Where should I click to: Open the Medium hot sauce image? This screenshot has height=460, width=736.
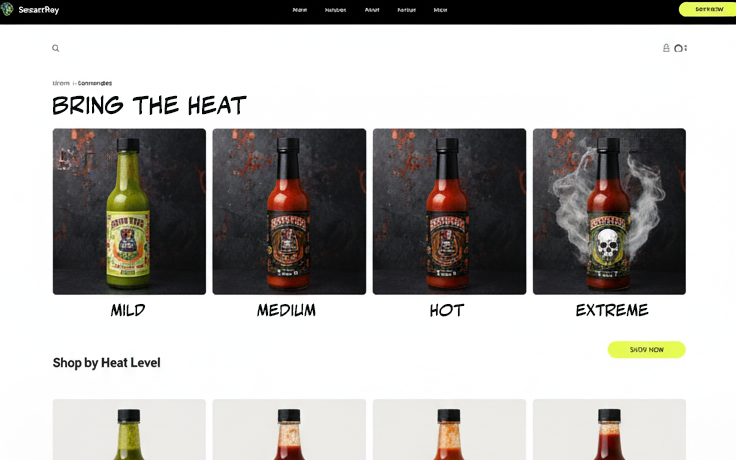(x=289, y=212)
